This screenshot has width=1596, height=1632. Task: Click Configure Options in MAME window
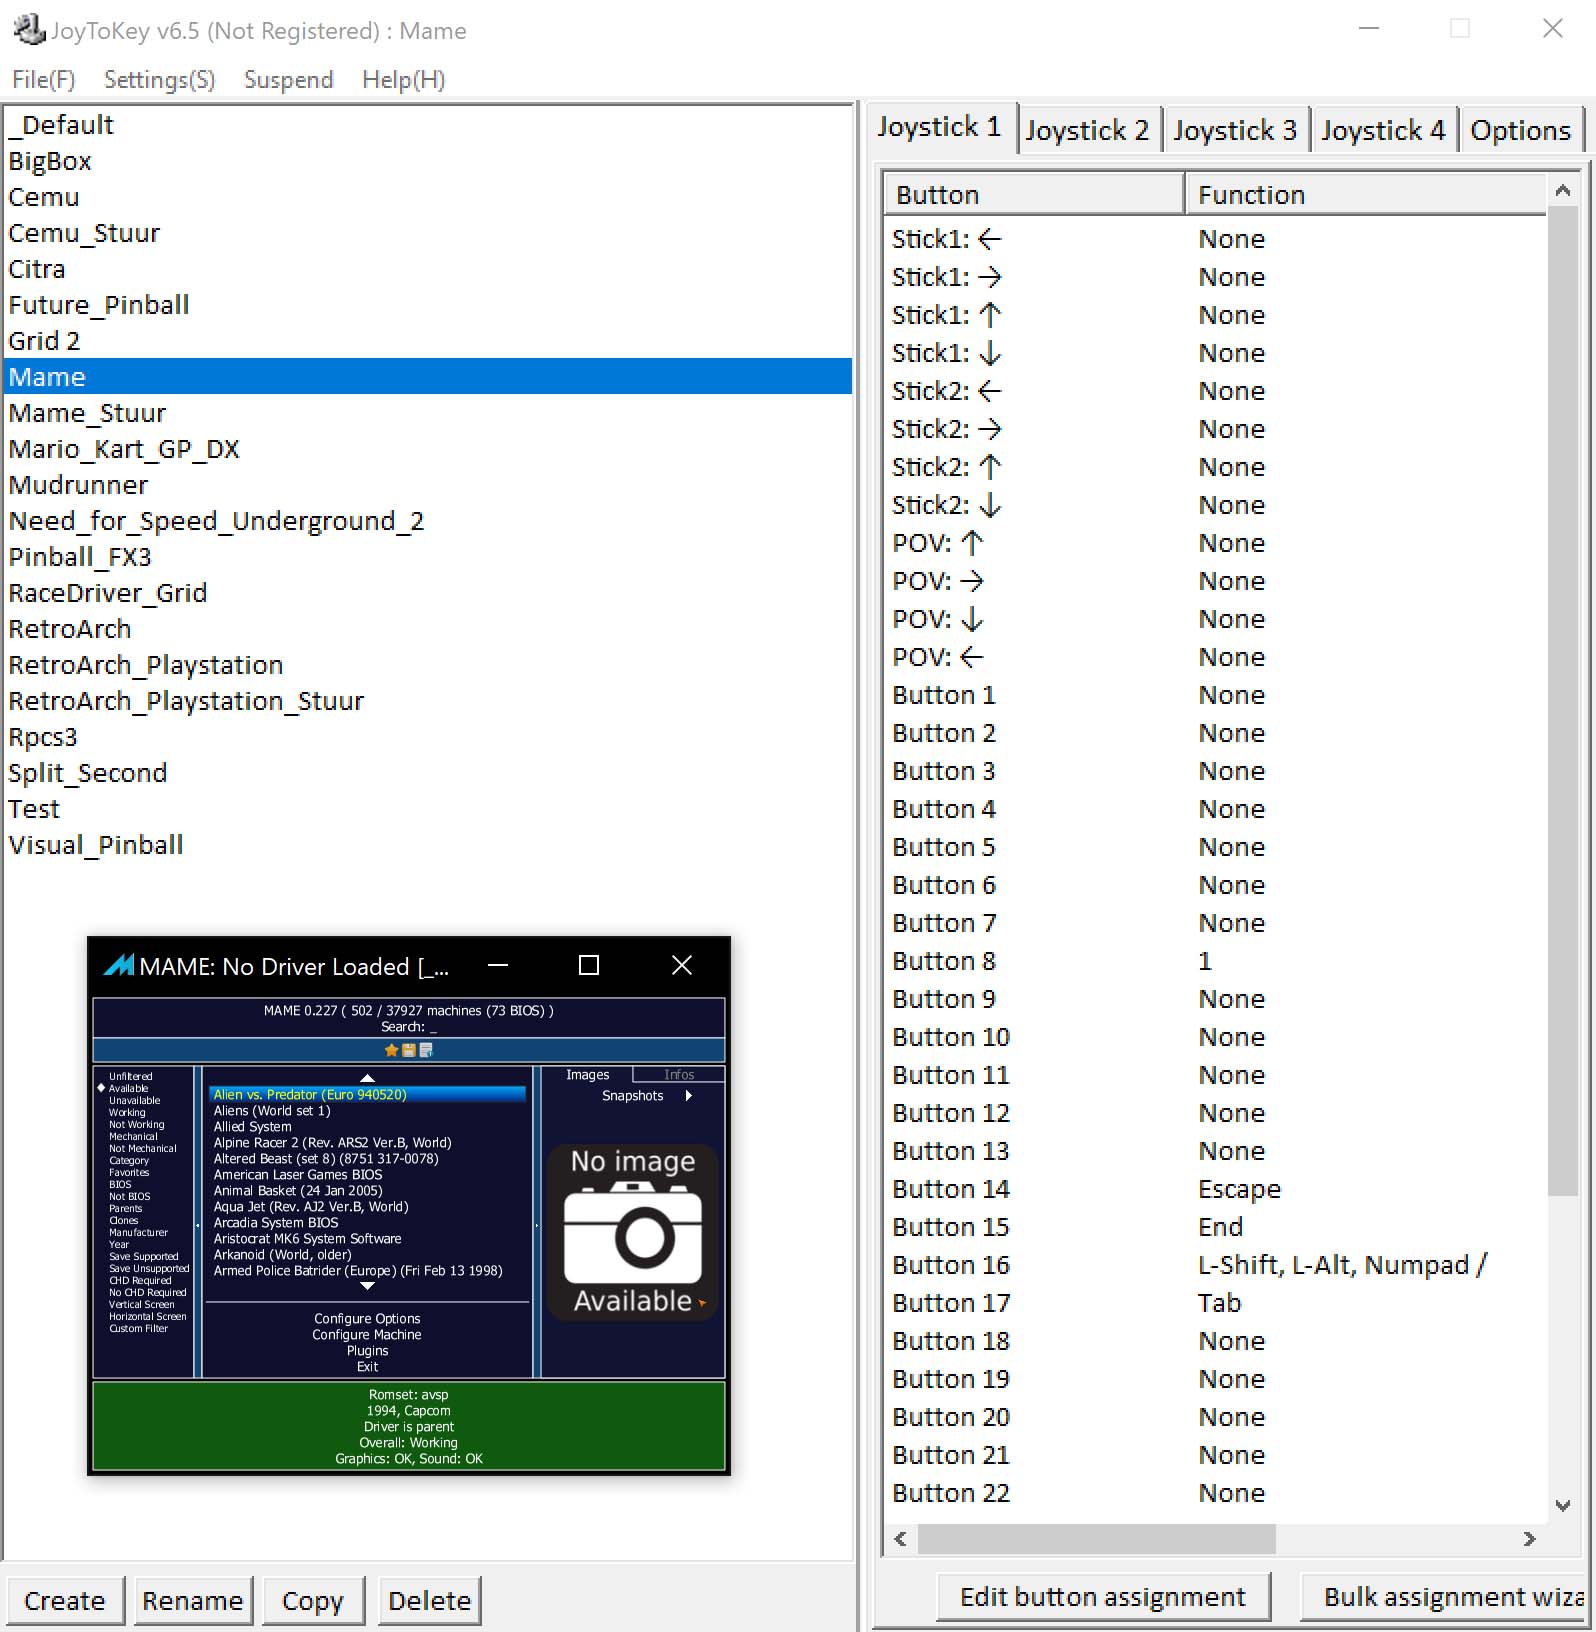click(367, 1319)
